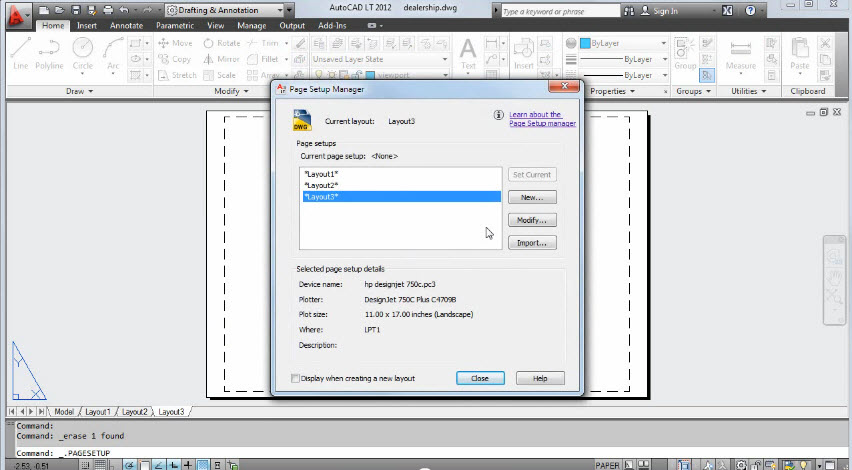Expand the Groups panel
Image resolution: width=852 pixels, height=470 pixels.
pyautogui.click(x=694, y=91)
